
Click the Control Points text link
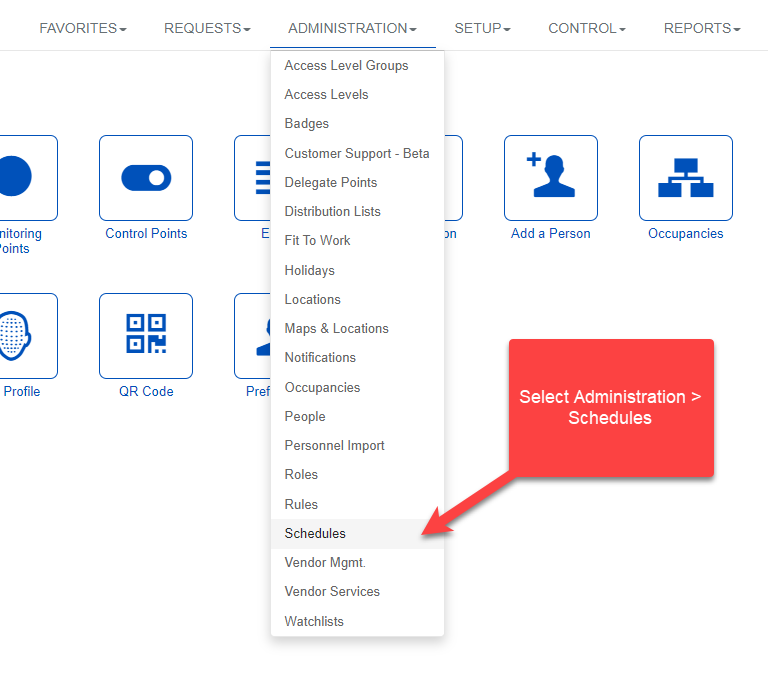(146, 234)
